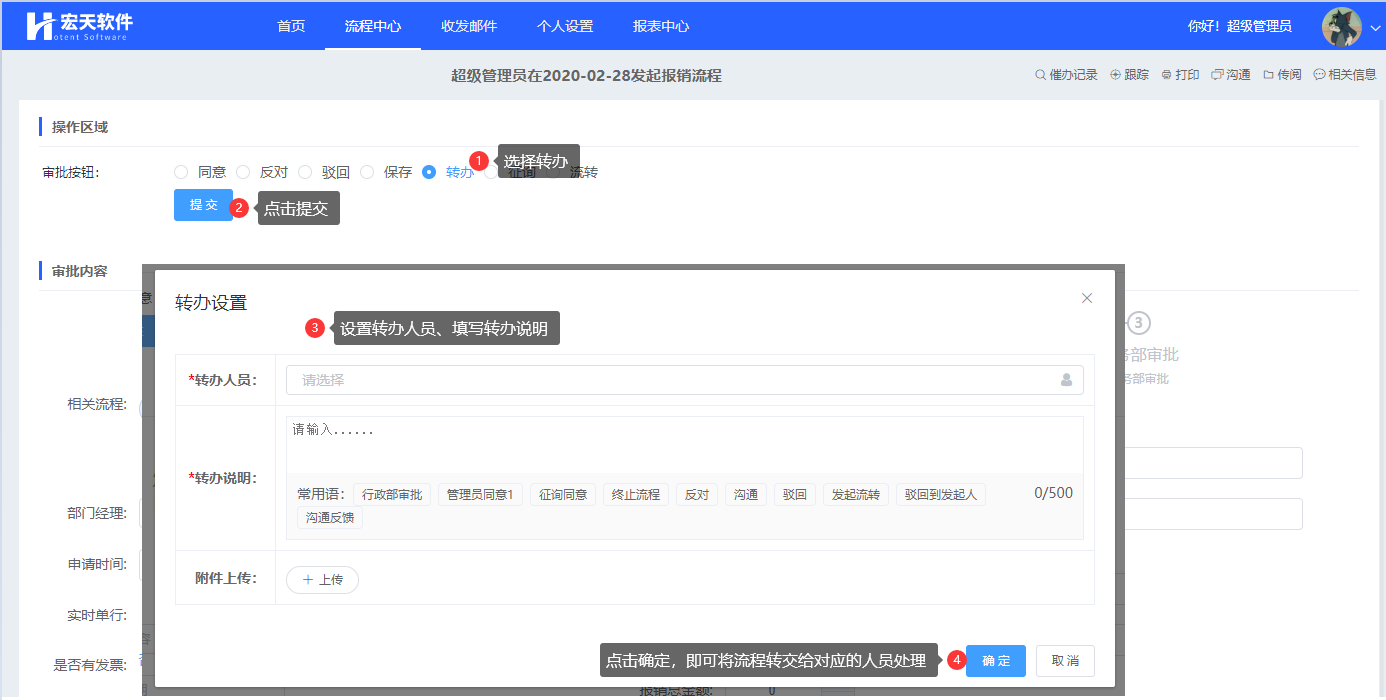
Task: Click into the 转办说明 text area
Action: 684,444
